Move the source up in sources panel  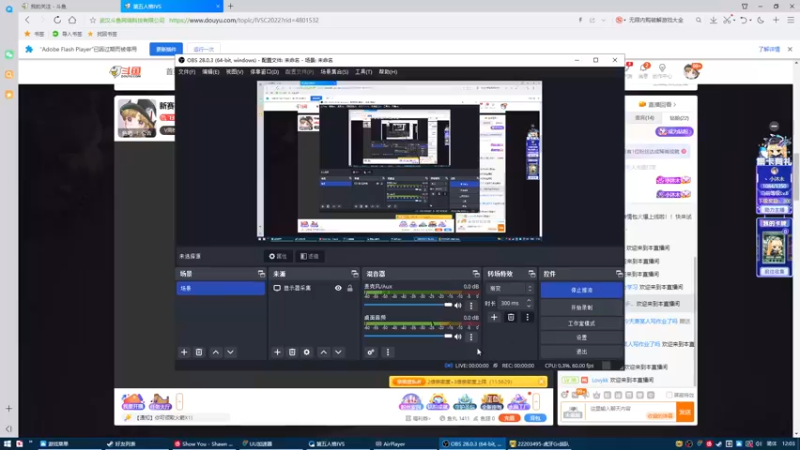(323, 352)
